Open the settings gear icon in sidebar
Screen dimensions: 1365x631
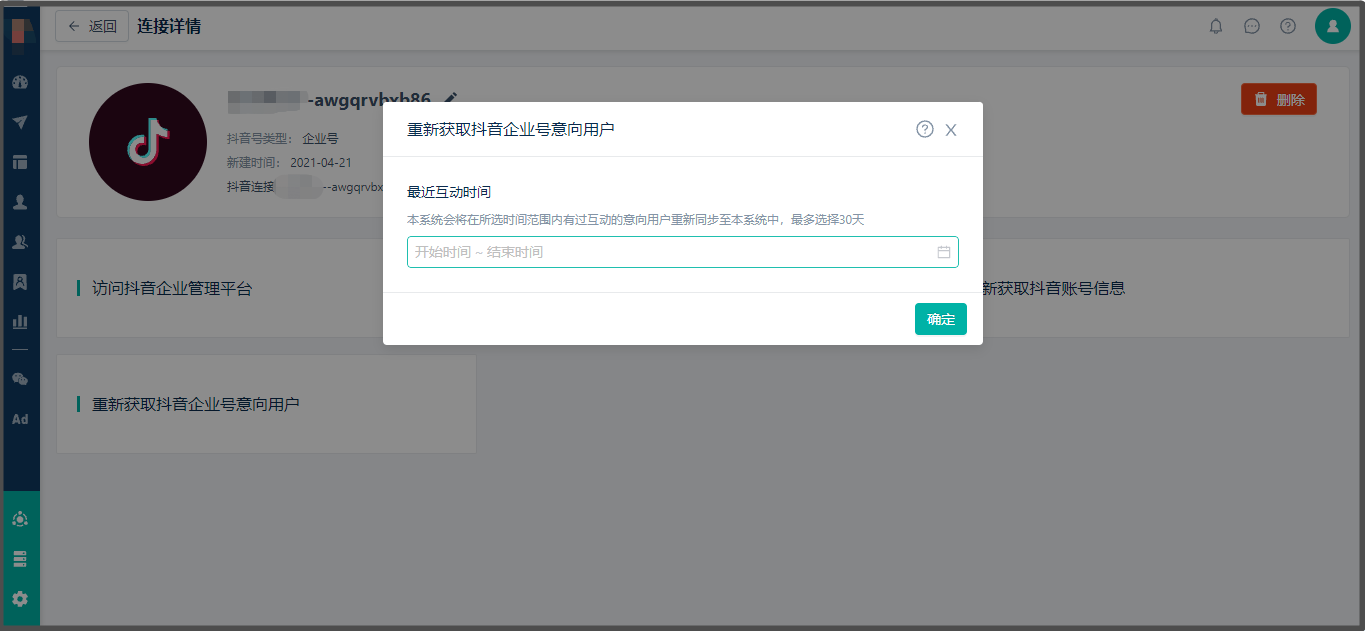pyautogui.click(x=20, y=599)
